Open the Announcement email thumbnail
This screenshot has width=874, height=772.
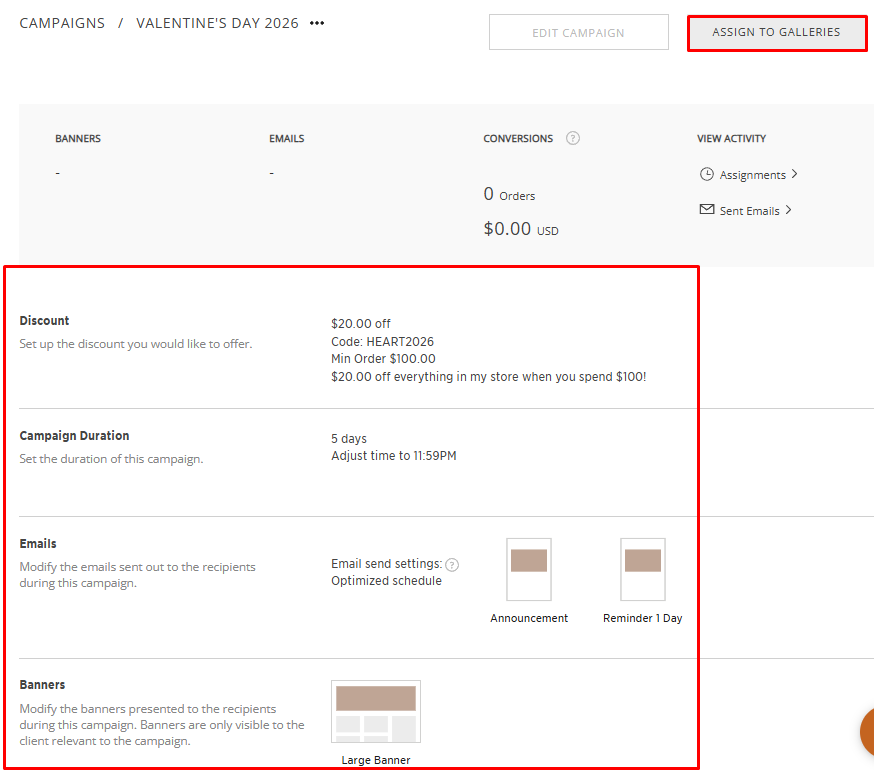coord(529,570)
